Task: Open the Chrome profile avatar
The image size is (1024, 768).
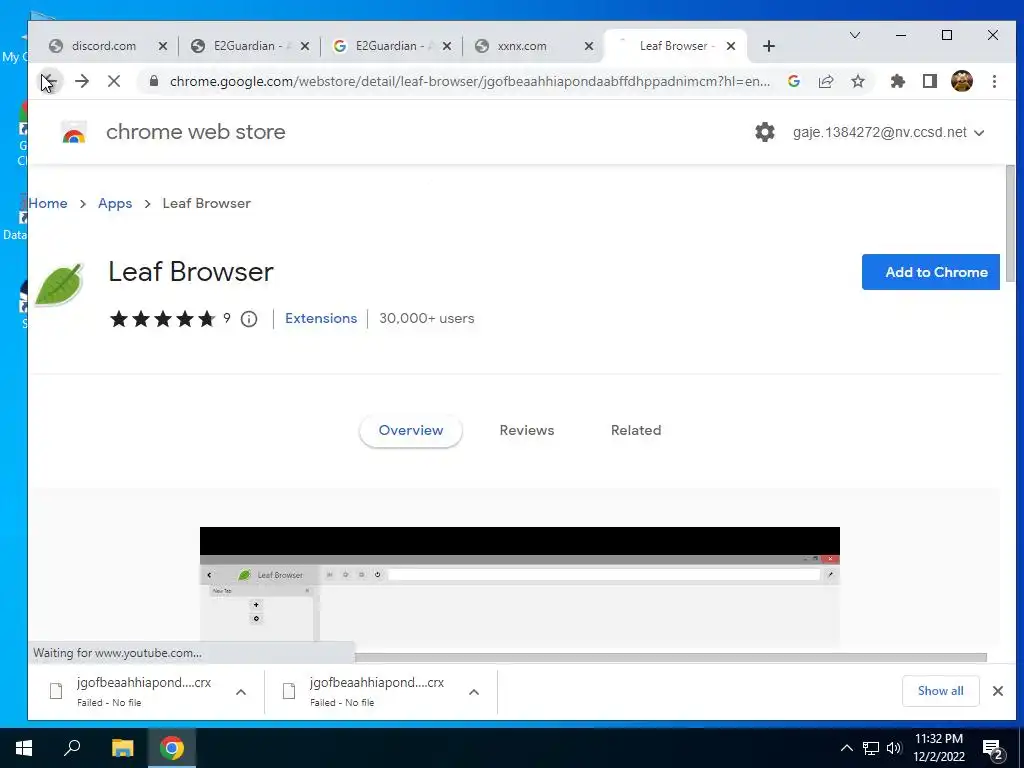Action: (962, 82)
